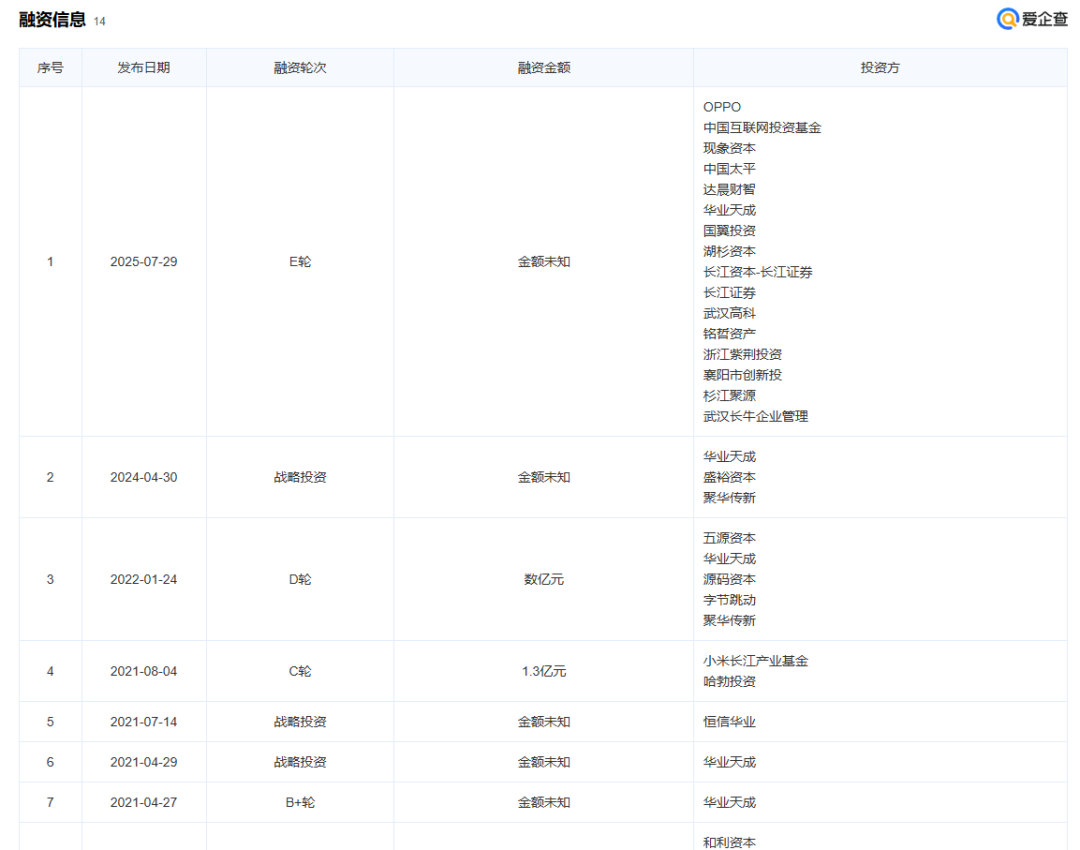Open investor 字节跳动
This screenshot has height=850, width=1080.
729,600
